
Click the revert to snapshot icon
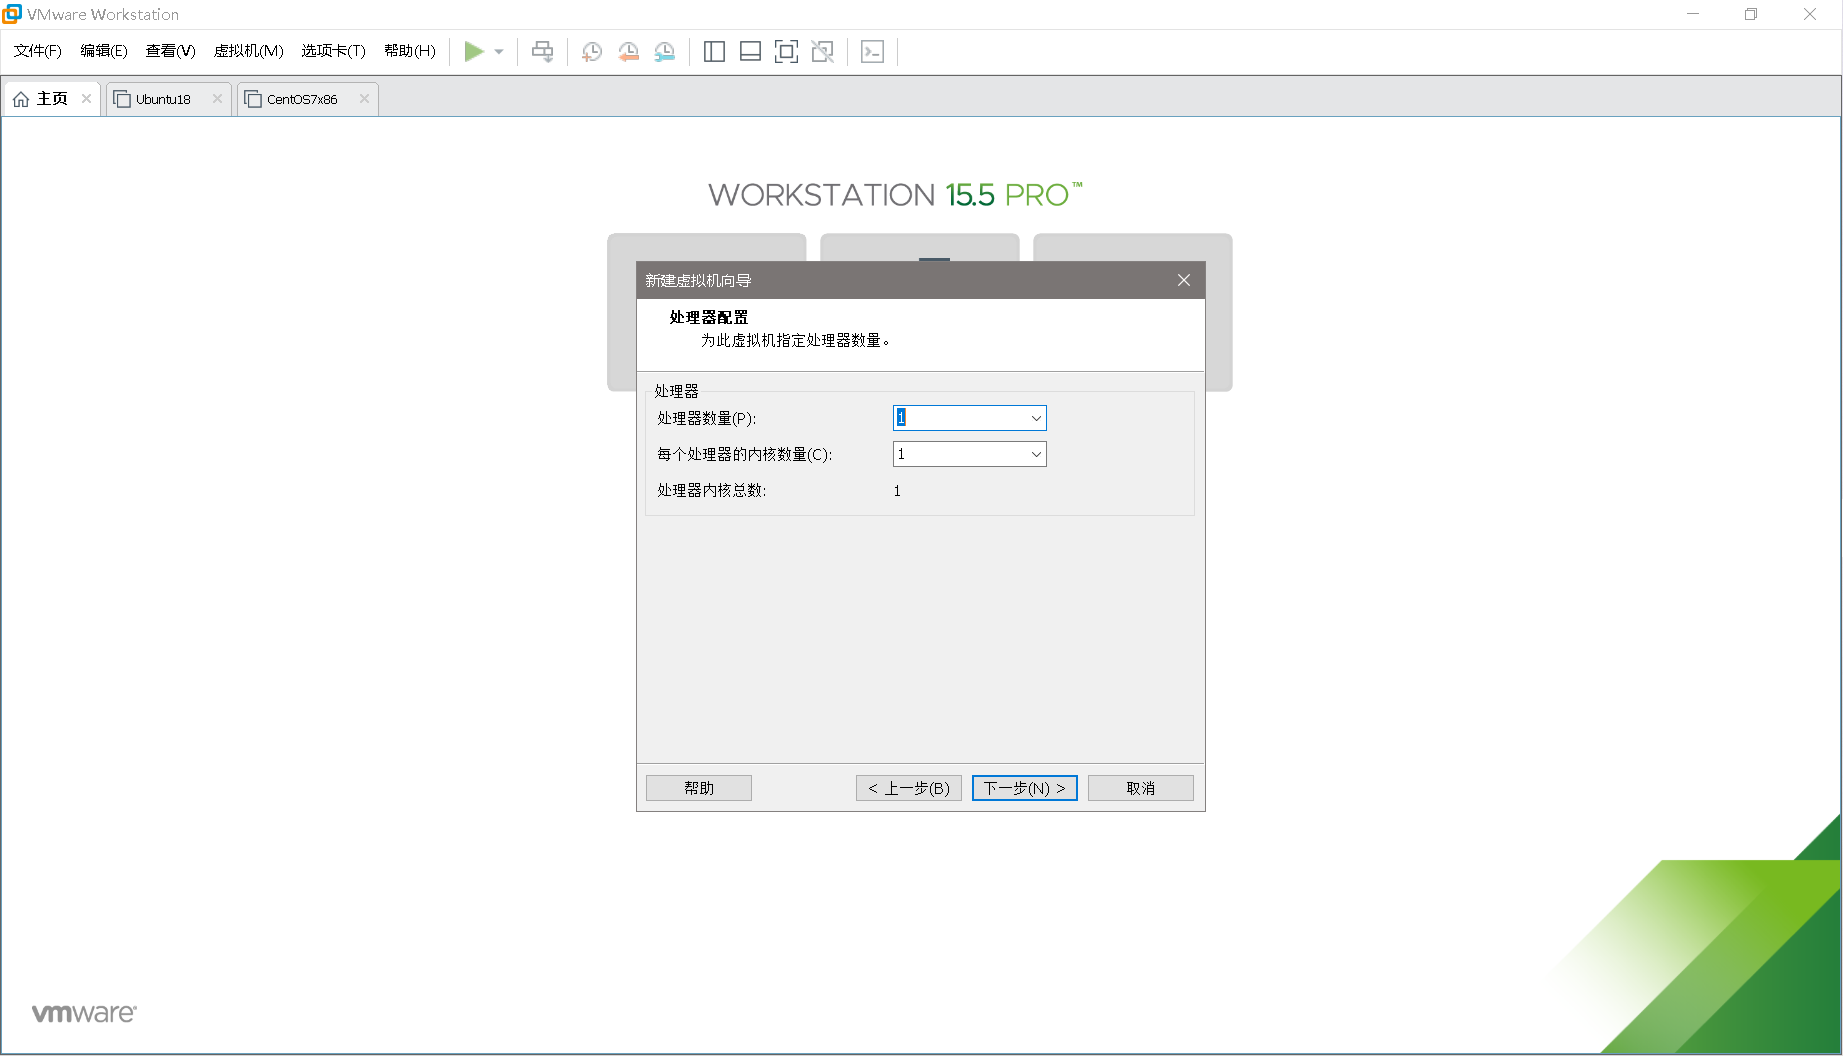[628, 52]
